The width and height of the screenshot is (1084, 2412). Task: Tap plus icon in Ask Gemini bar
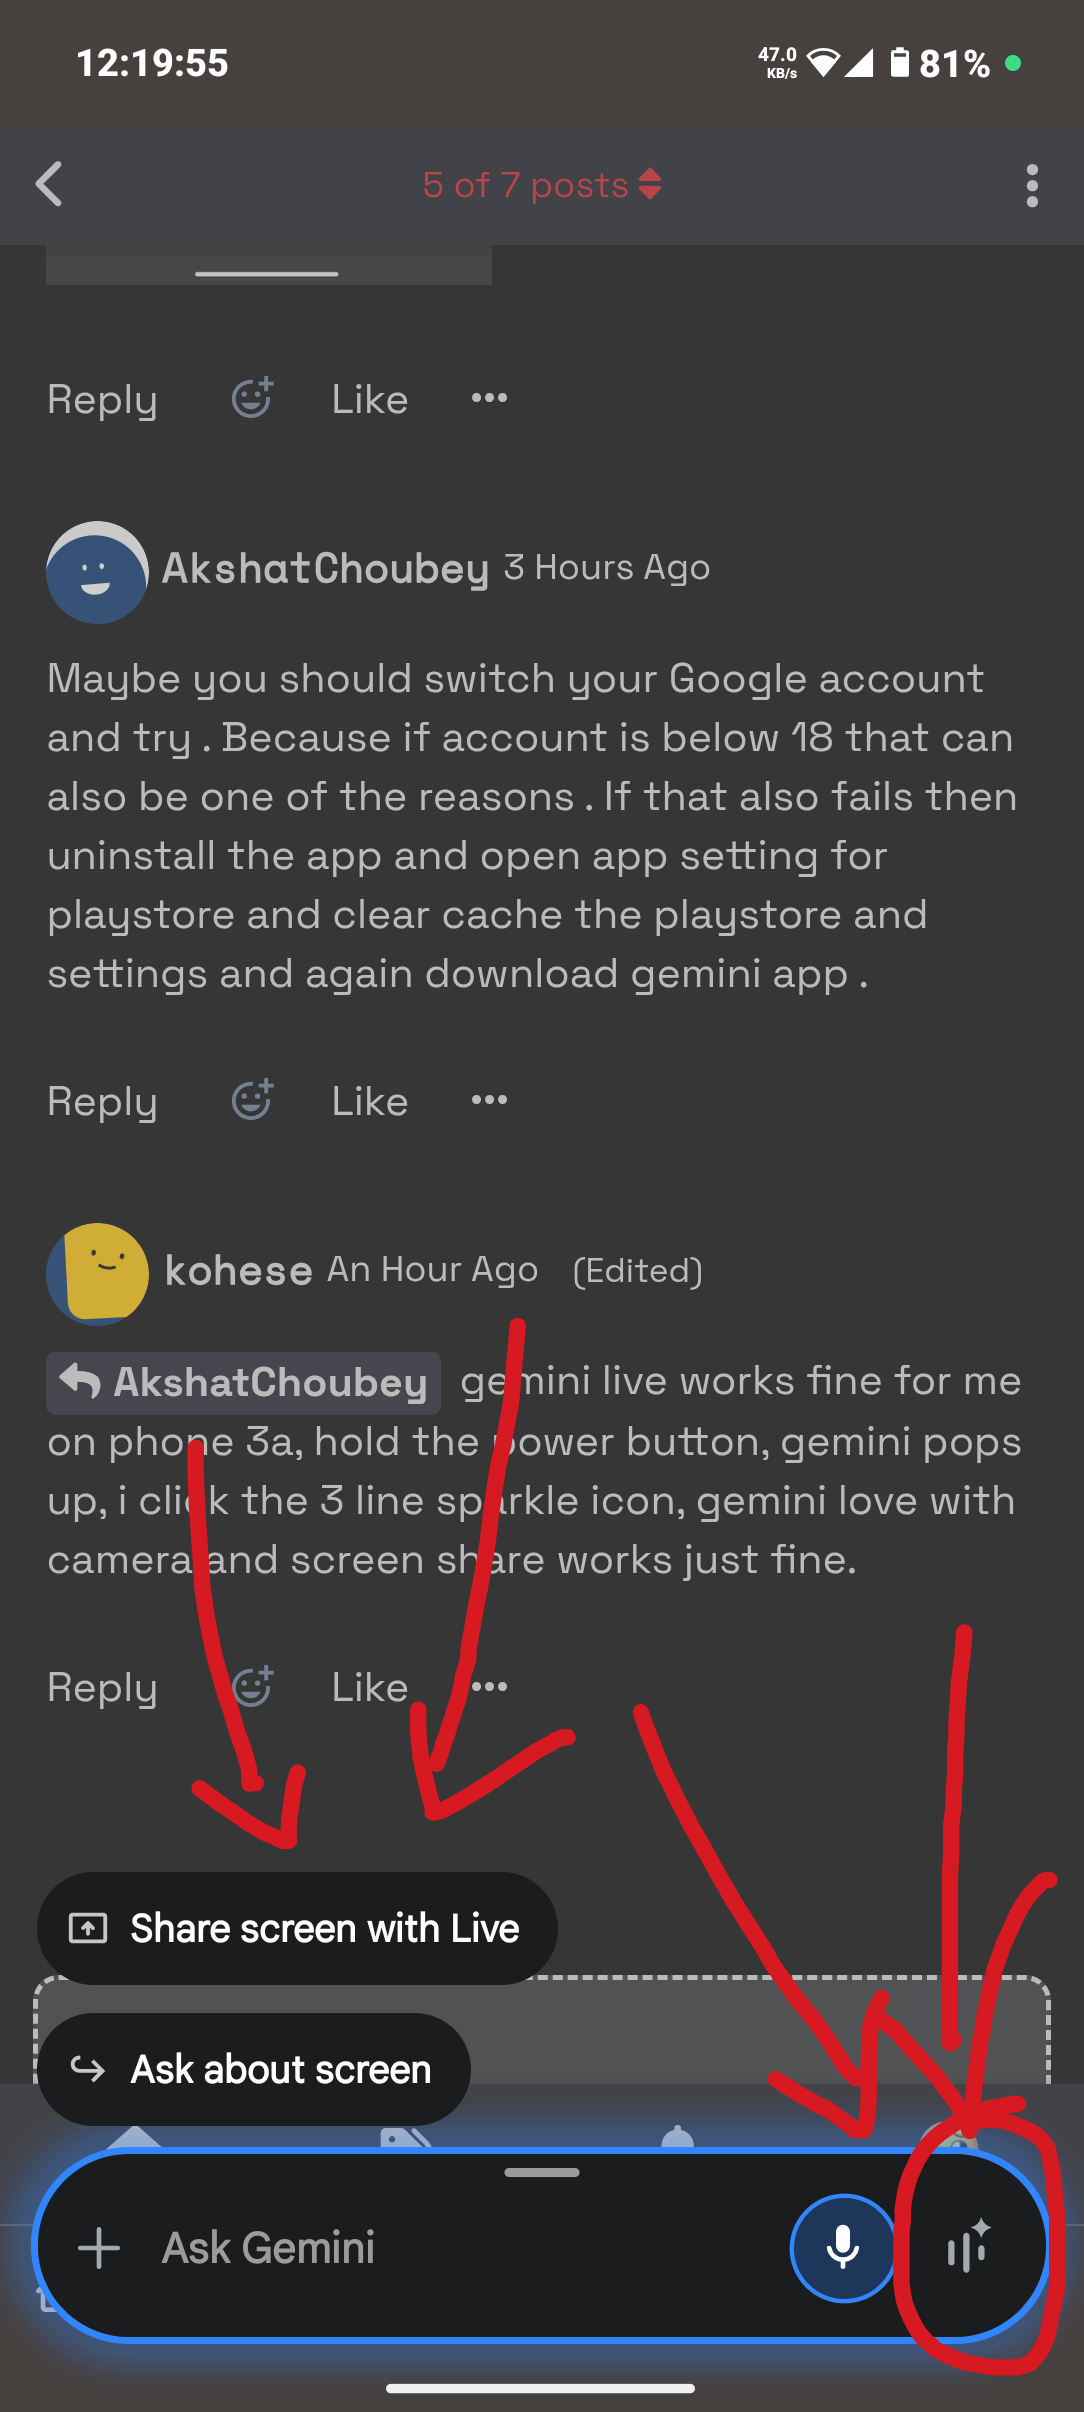(99, 2248)
